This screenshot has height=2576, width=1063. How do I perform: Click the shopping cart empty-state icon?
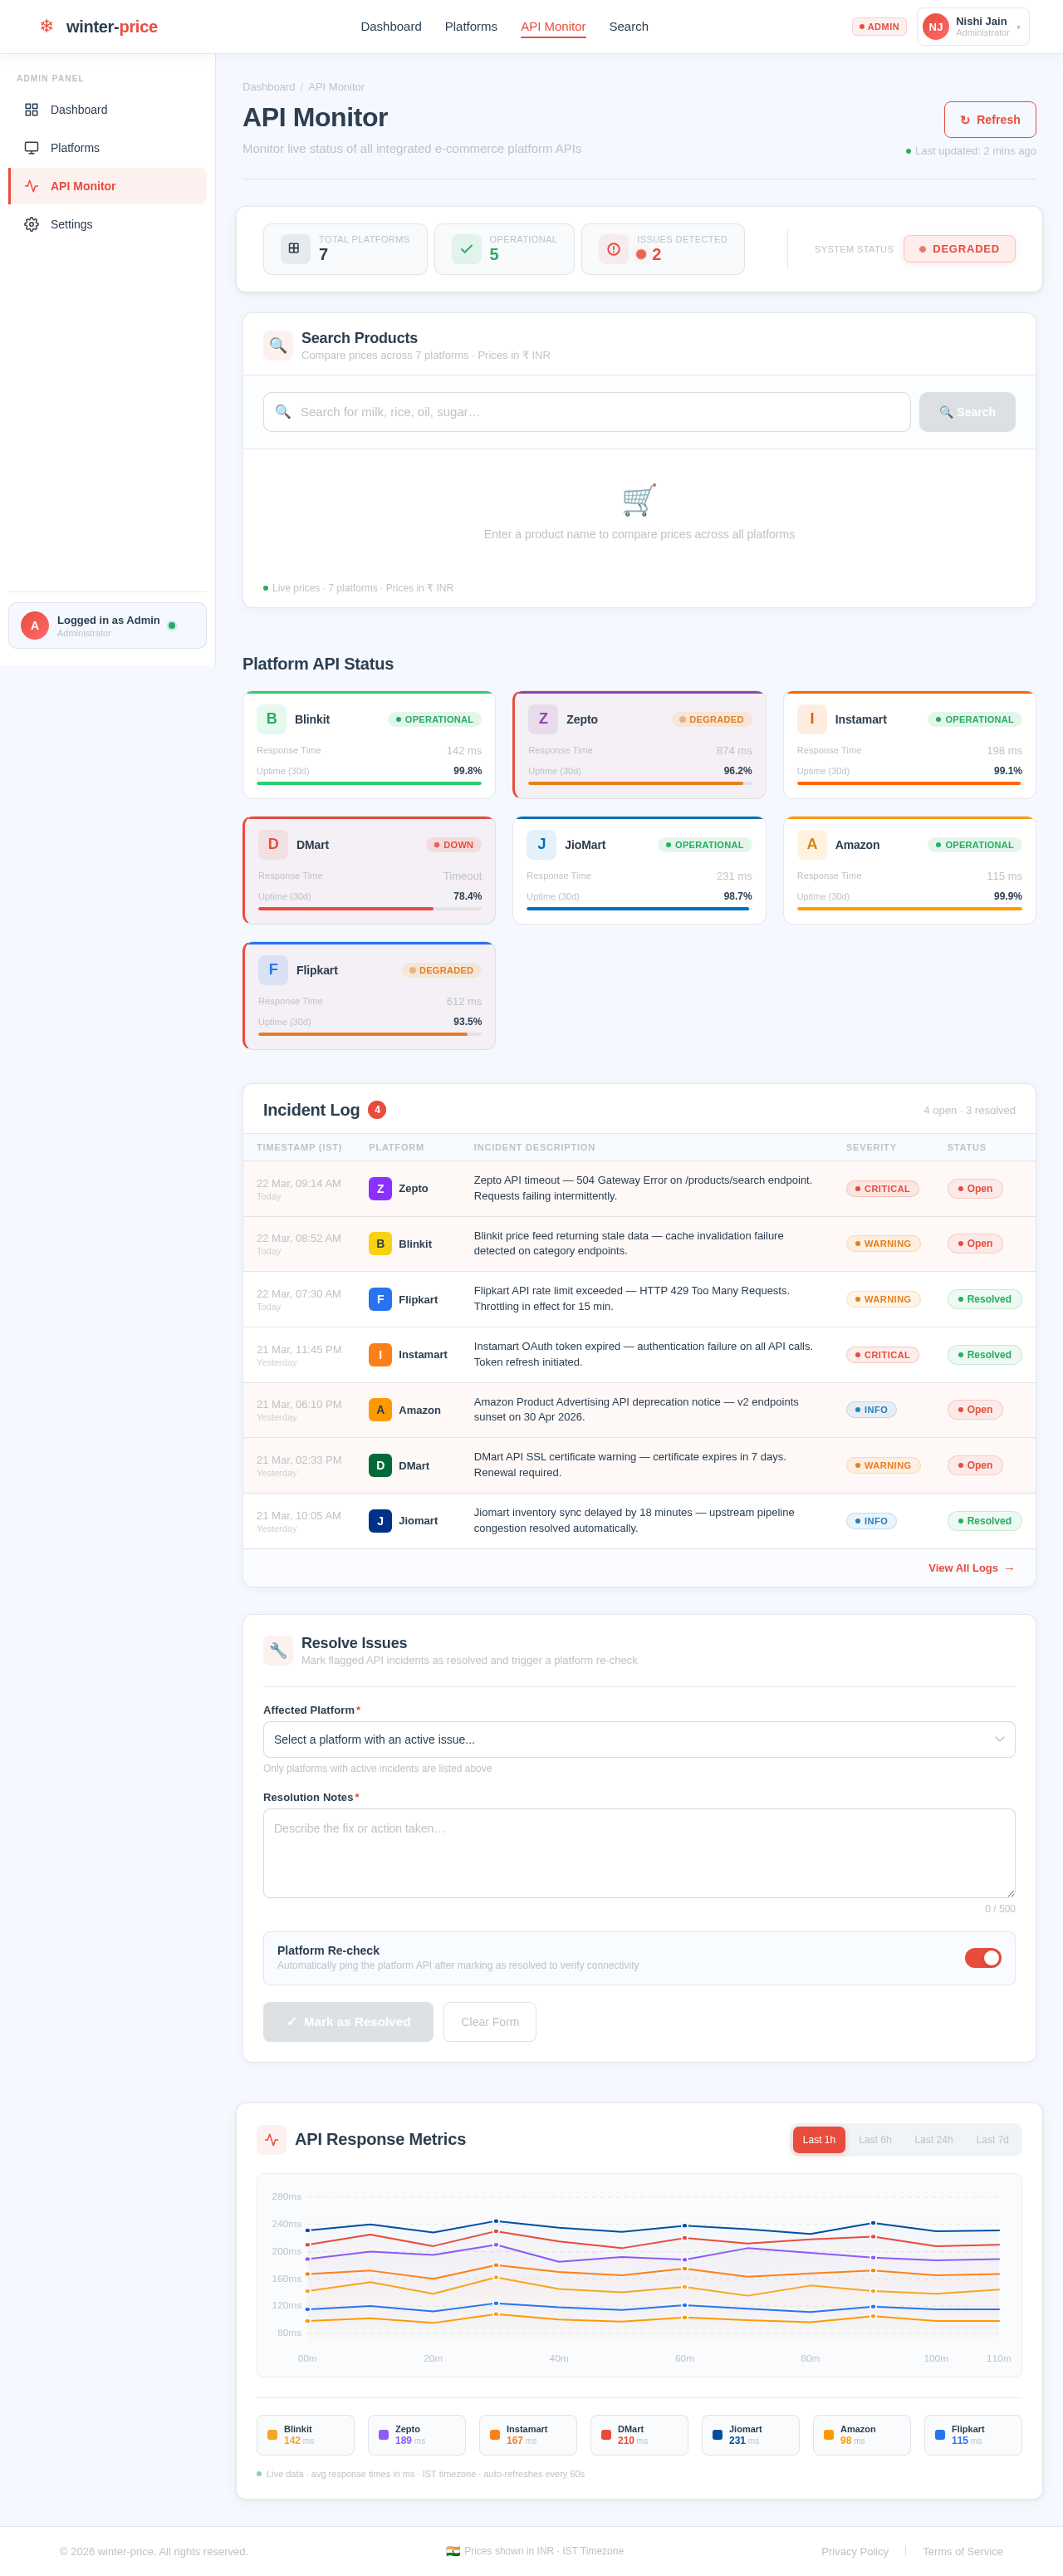click(639, 499)
